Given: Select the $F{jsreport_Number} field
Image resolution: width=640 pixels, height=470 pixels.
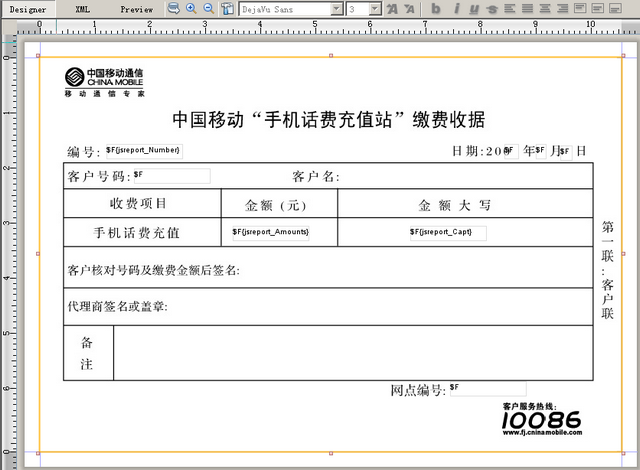Looking at the screenshot, I should click(144, 151).
